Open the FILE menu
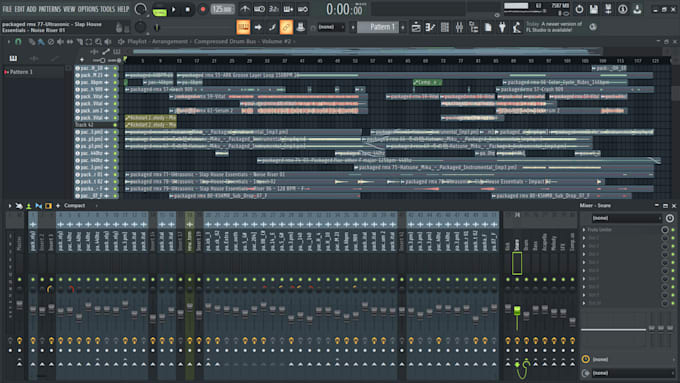 click(7, 9)
